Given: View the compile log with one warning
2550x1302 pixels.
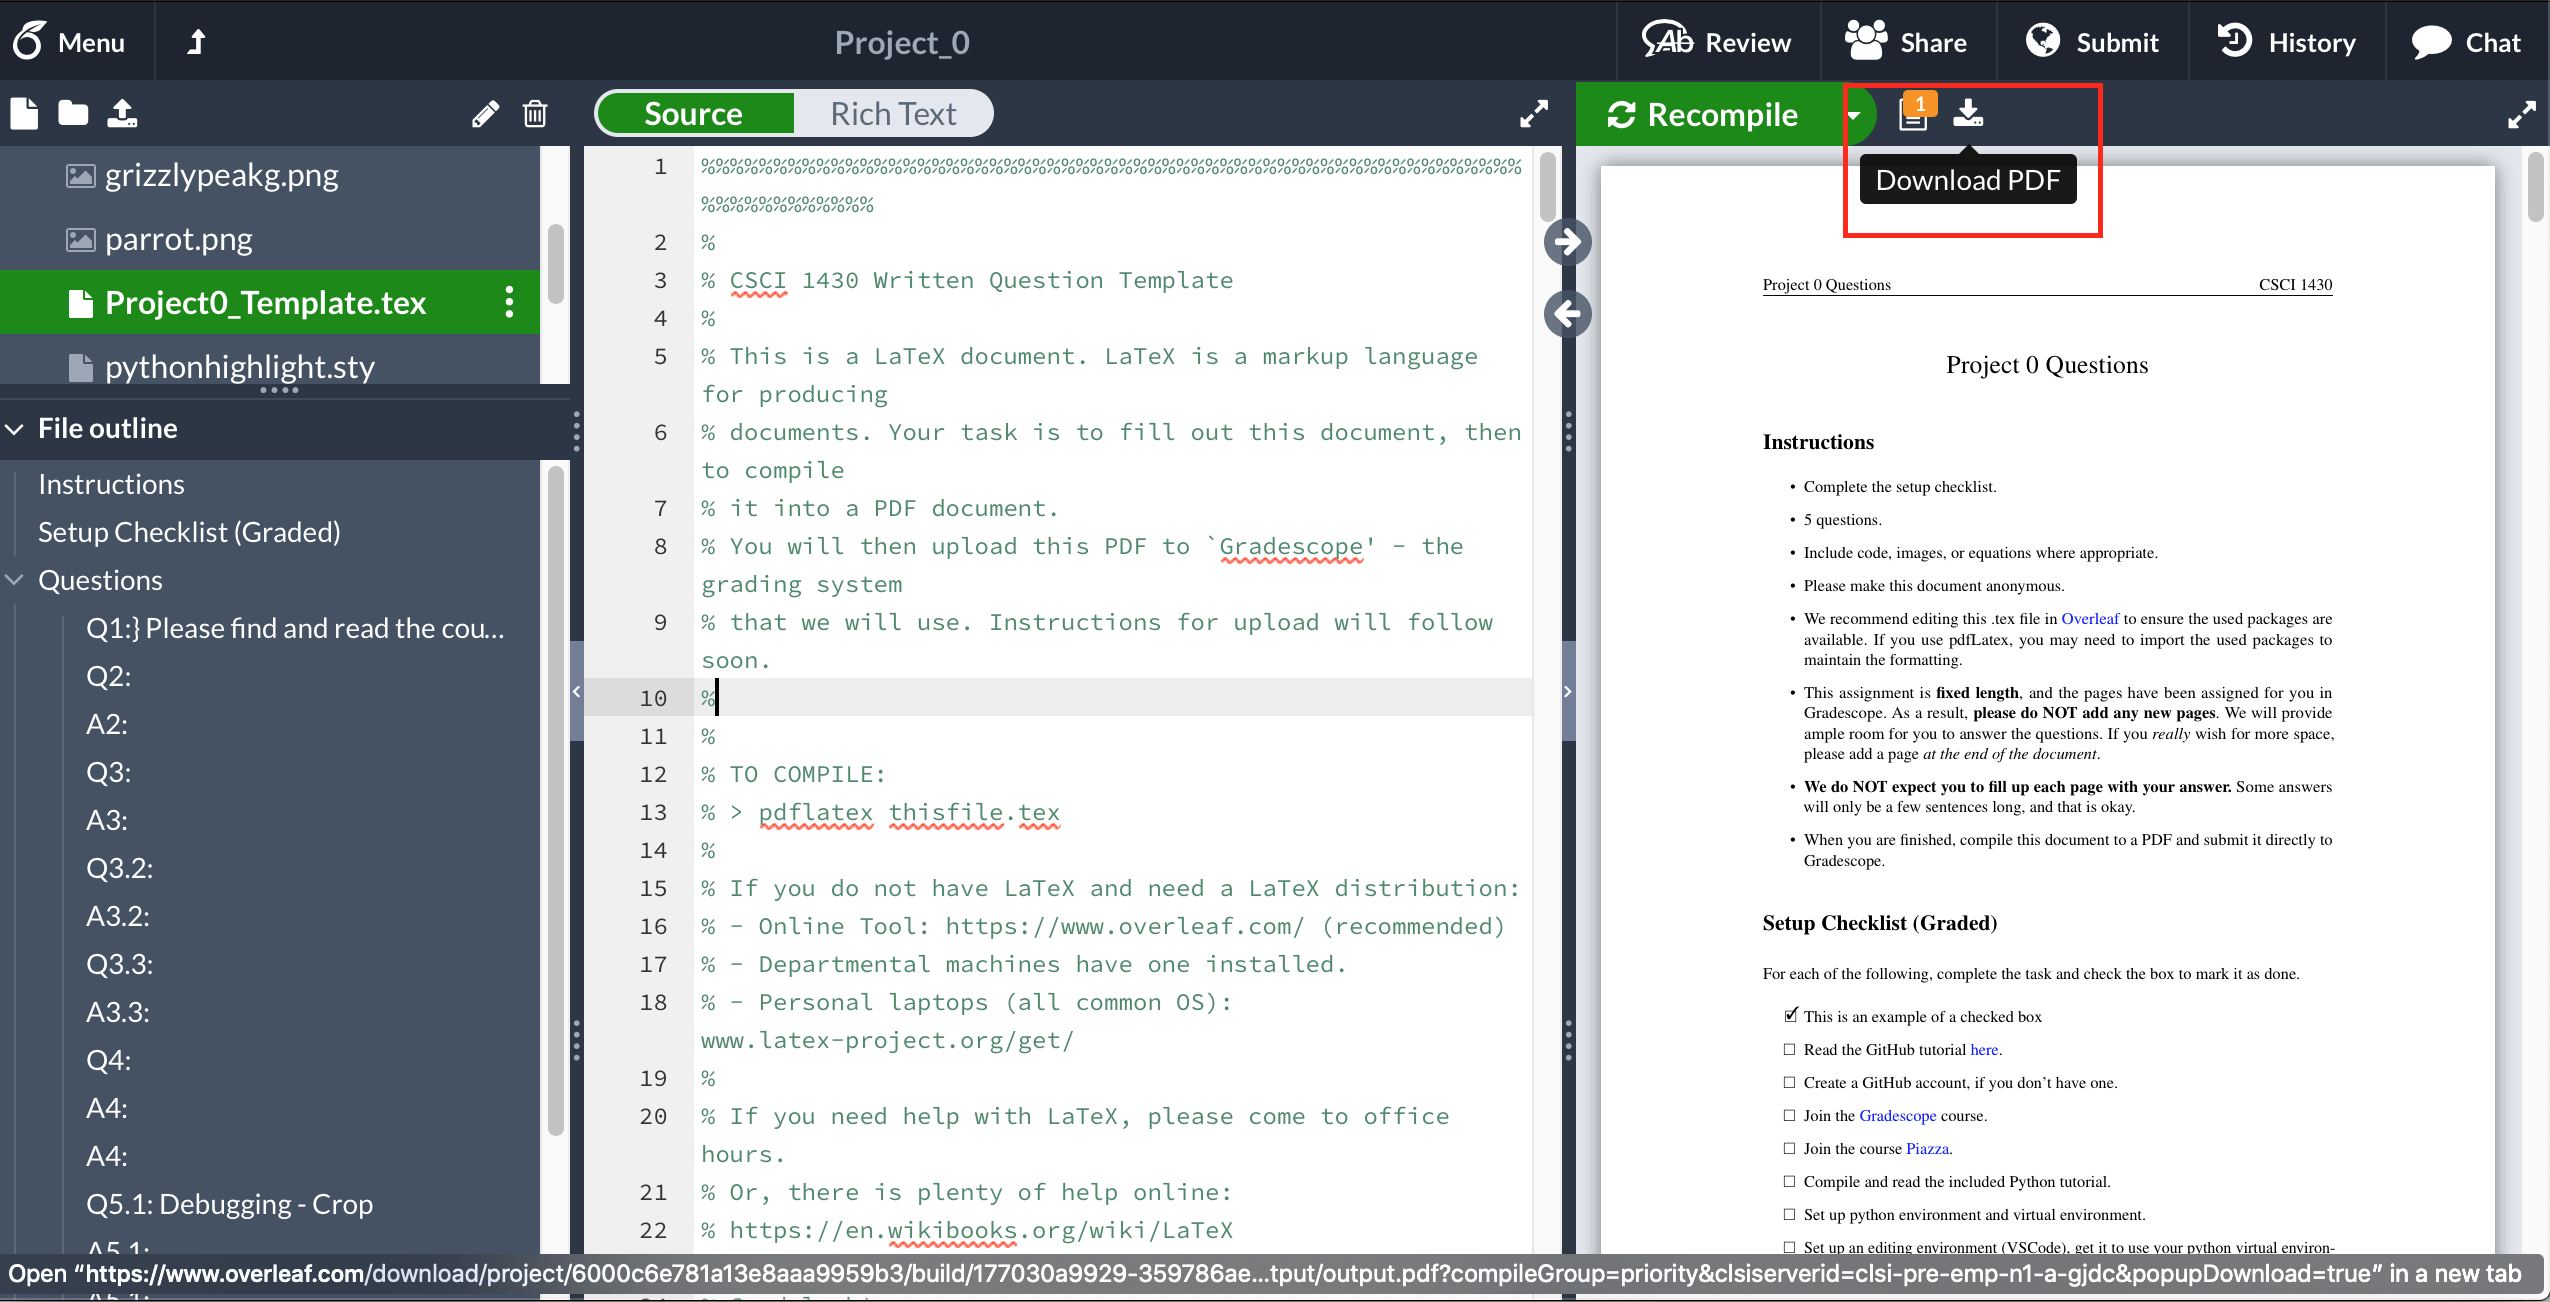Looking at the screenshot, I should (x=1912, y=114).
